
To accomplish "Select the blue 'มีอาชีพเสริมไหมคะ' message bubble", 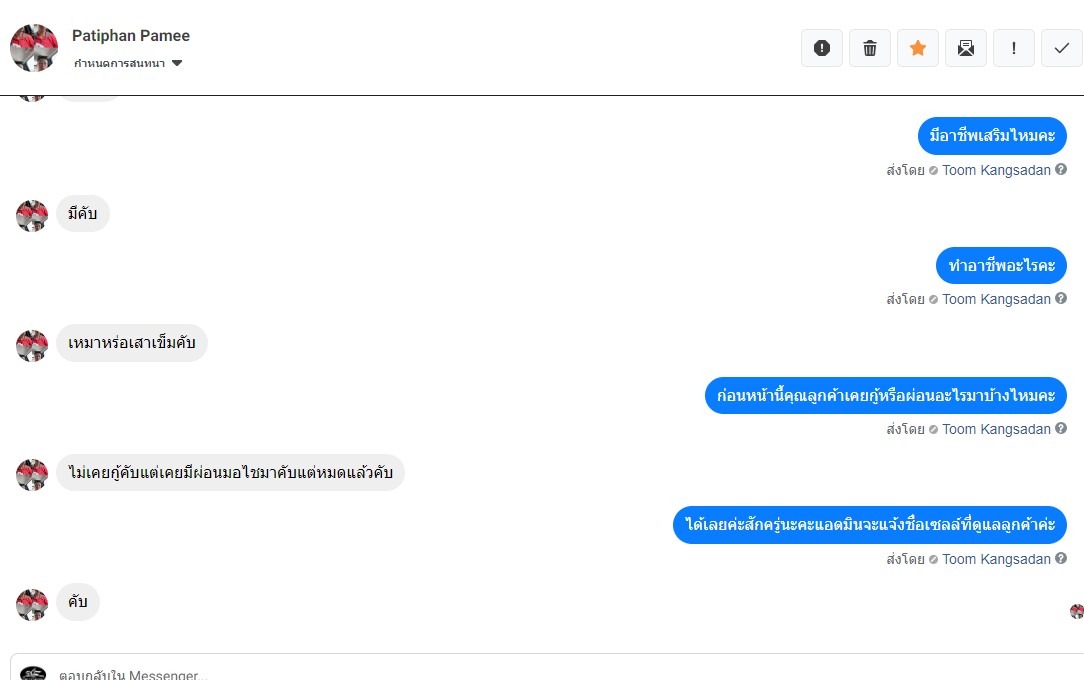I will [992, 136].
